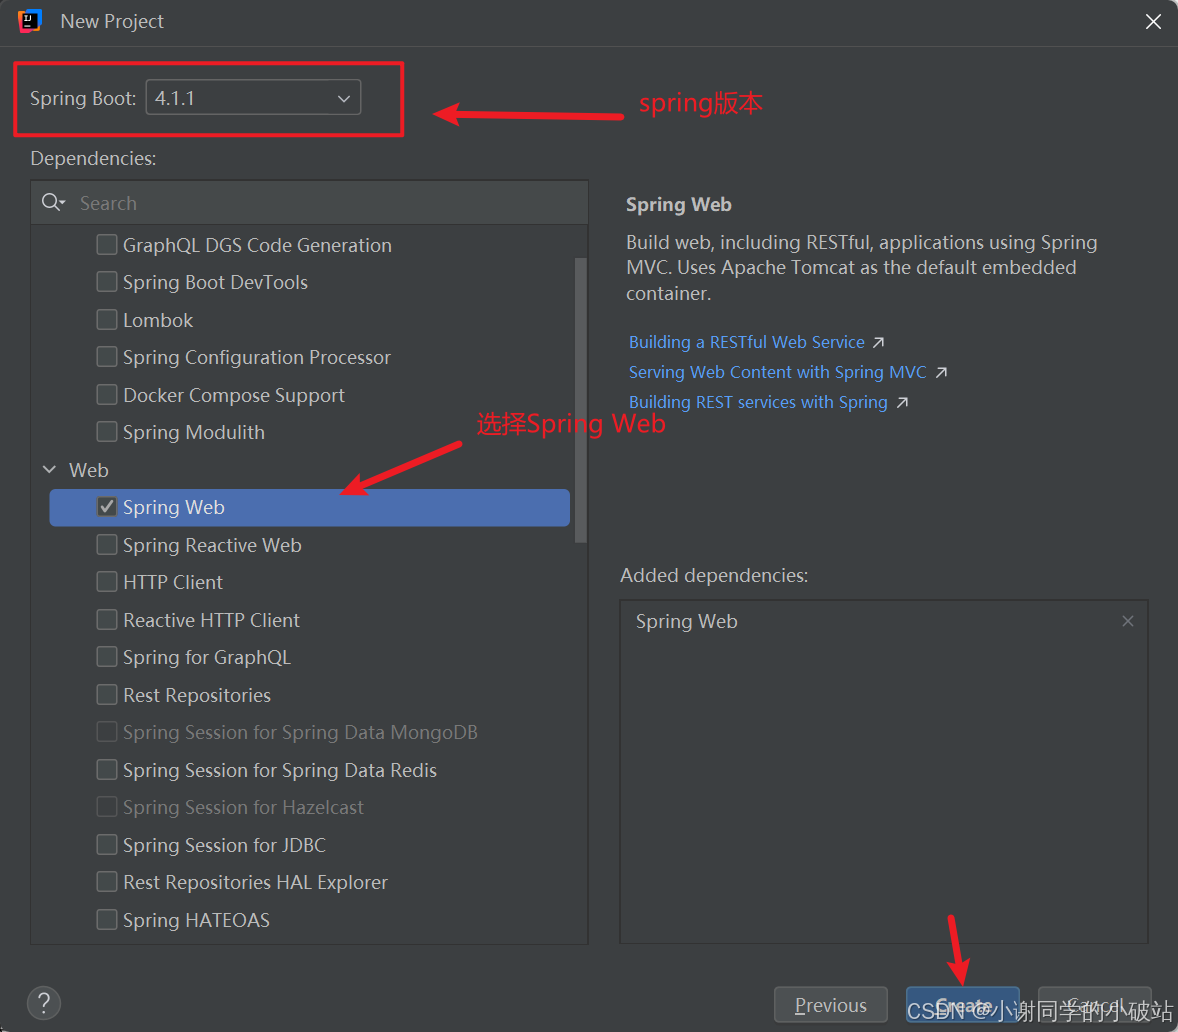Viewport: 1178px width, 1032px height.
Task: Check Docker Compose Support
Action: [x=107, y=395]
